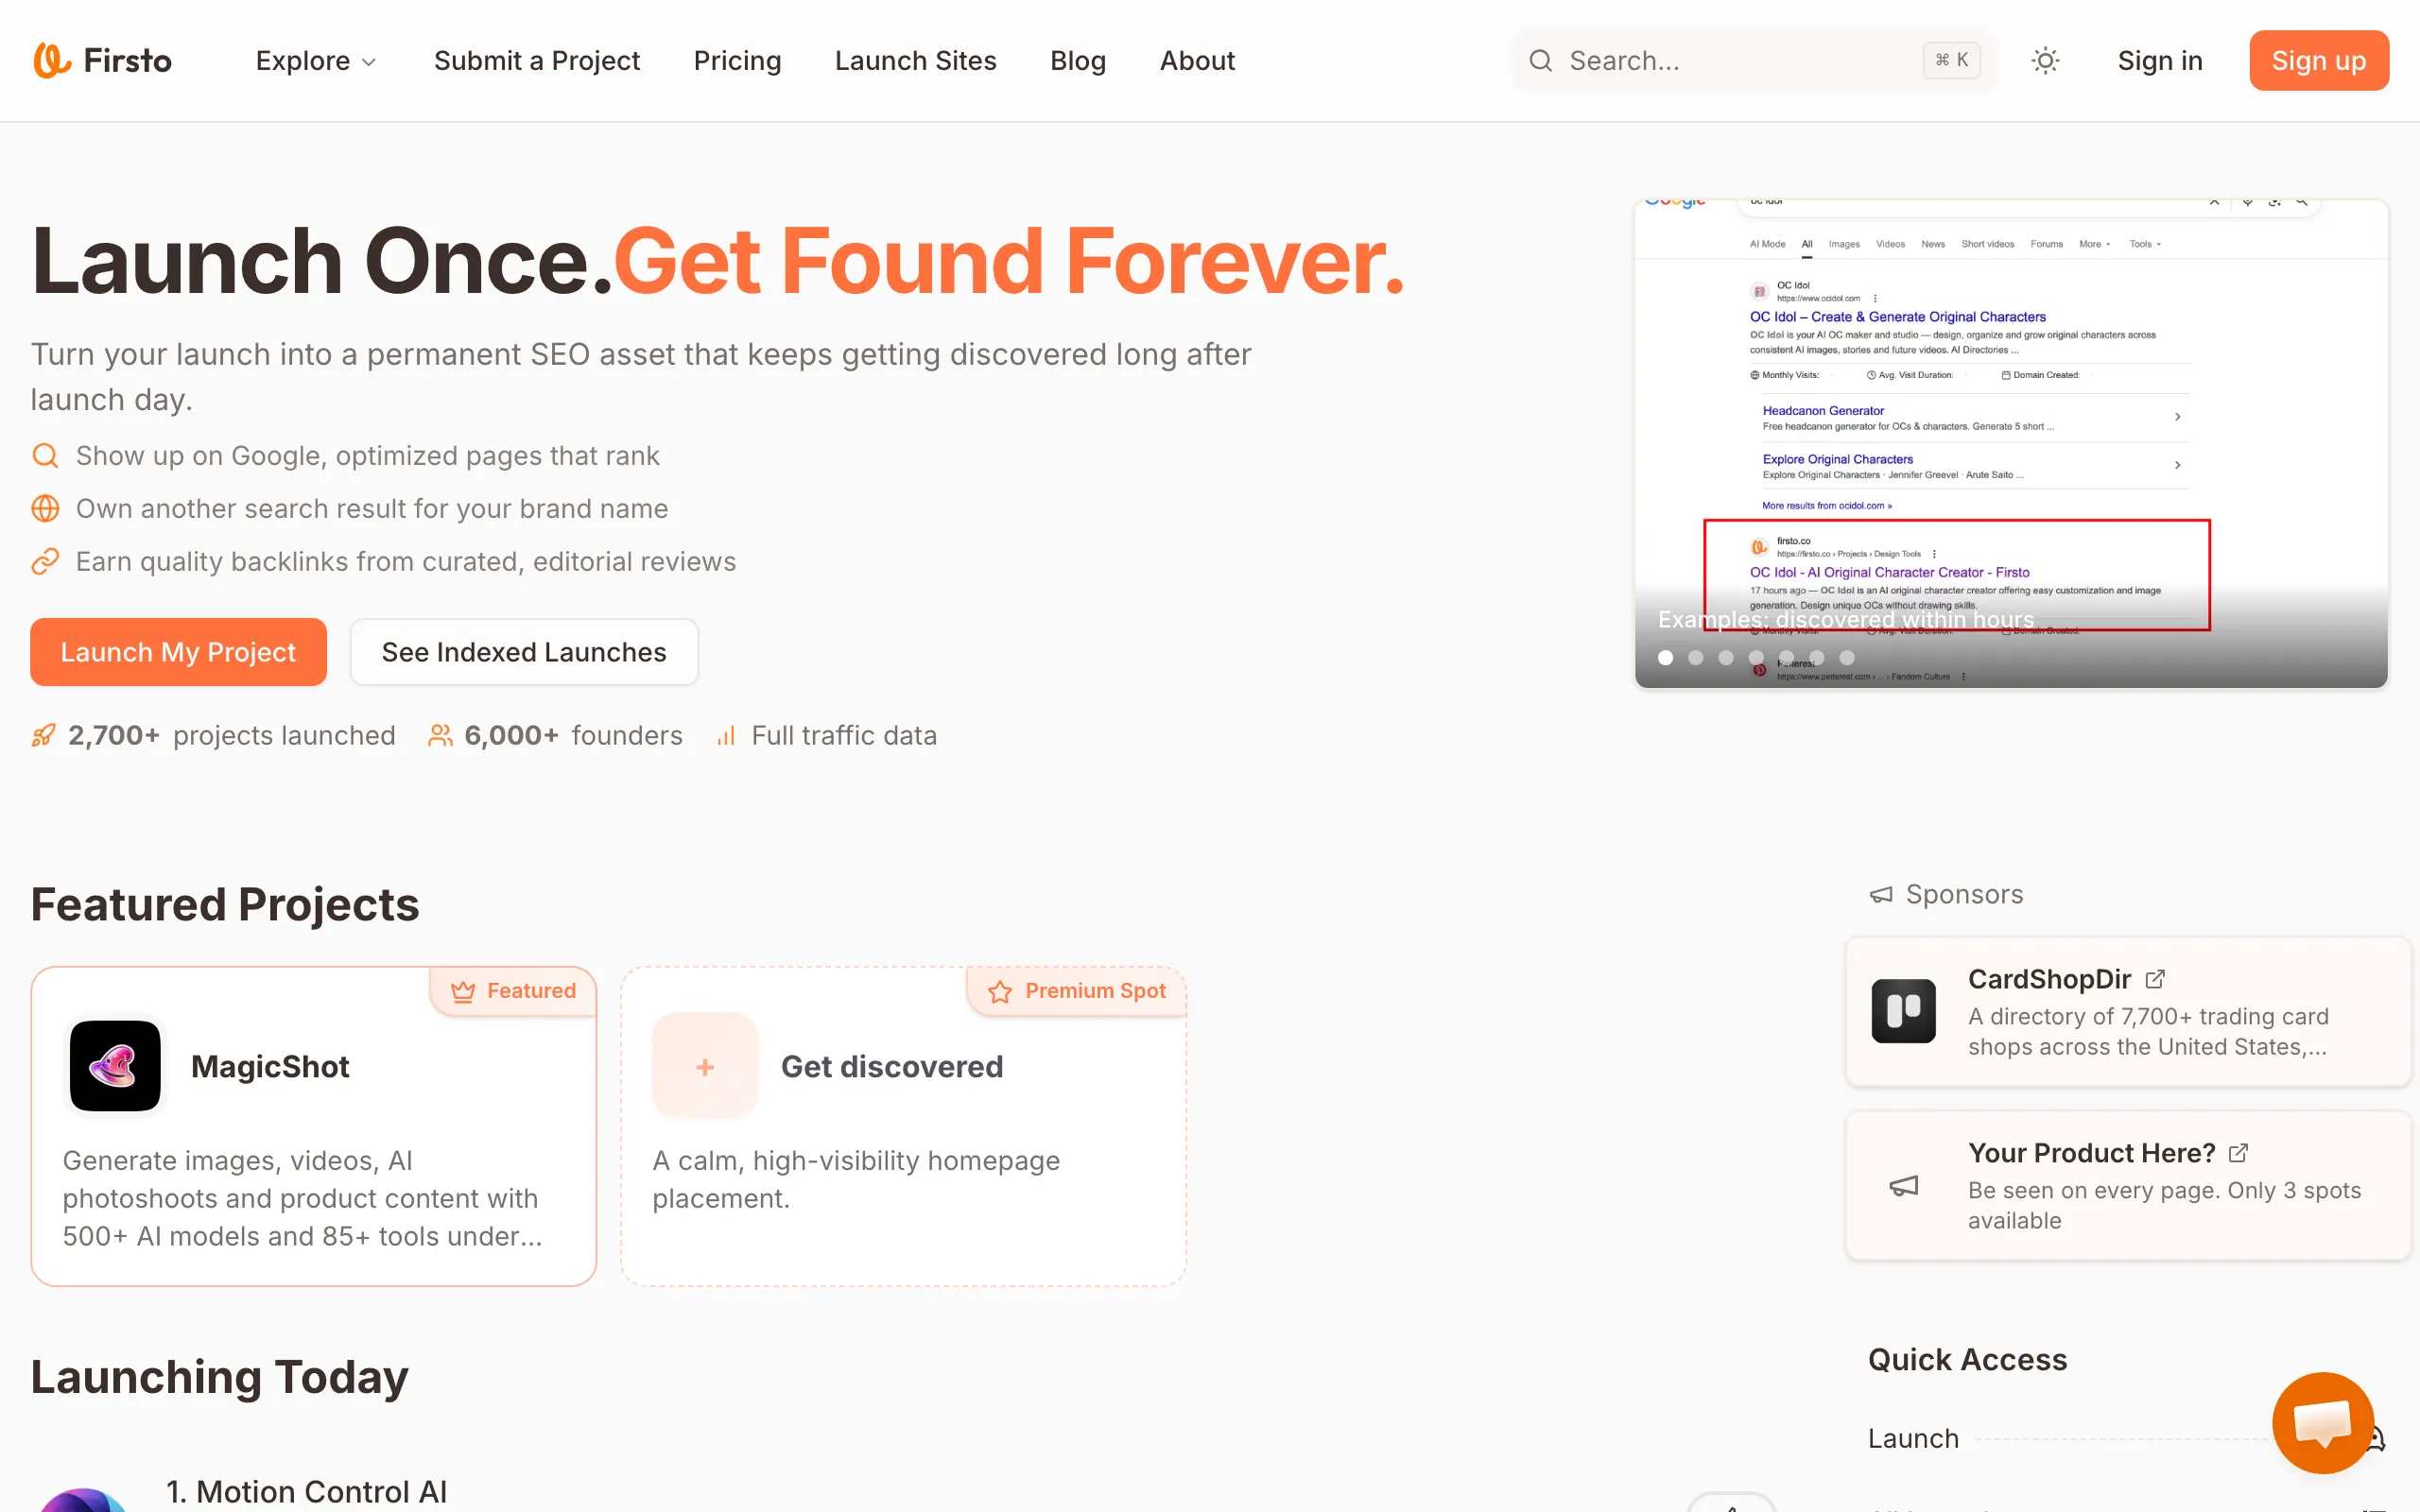The width and height of the screenshot is (2420, 1512).
Task: Click the Sign up button
Action: point(2318,61)
